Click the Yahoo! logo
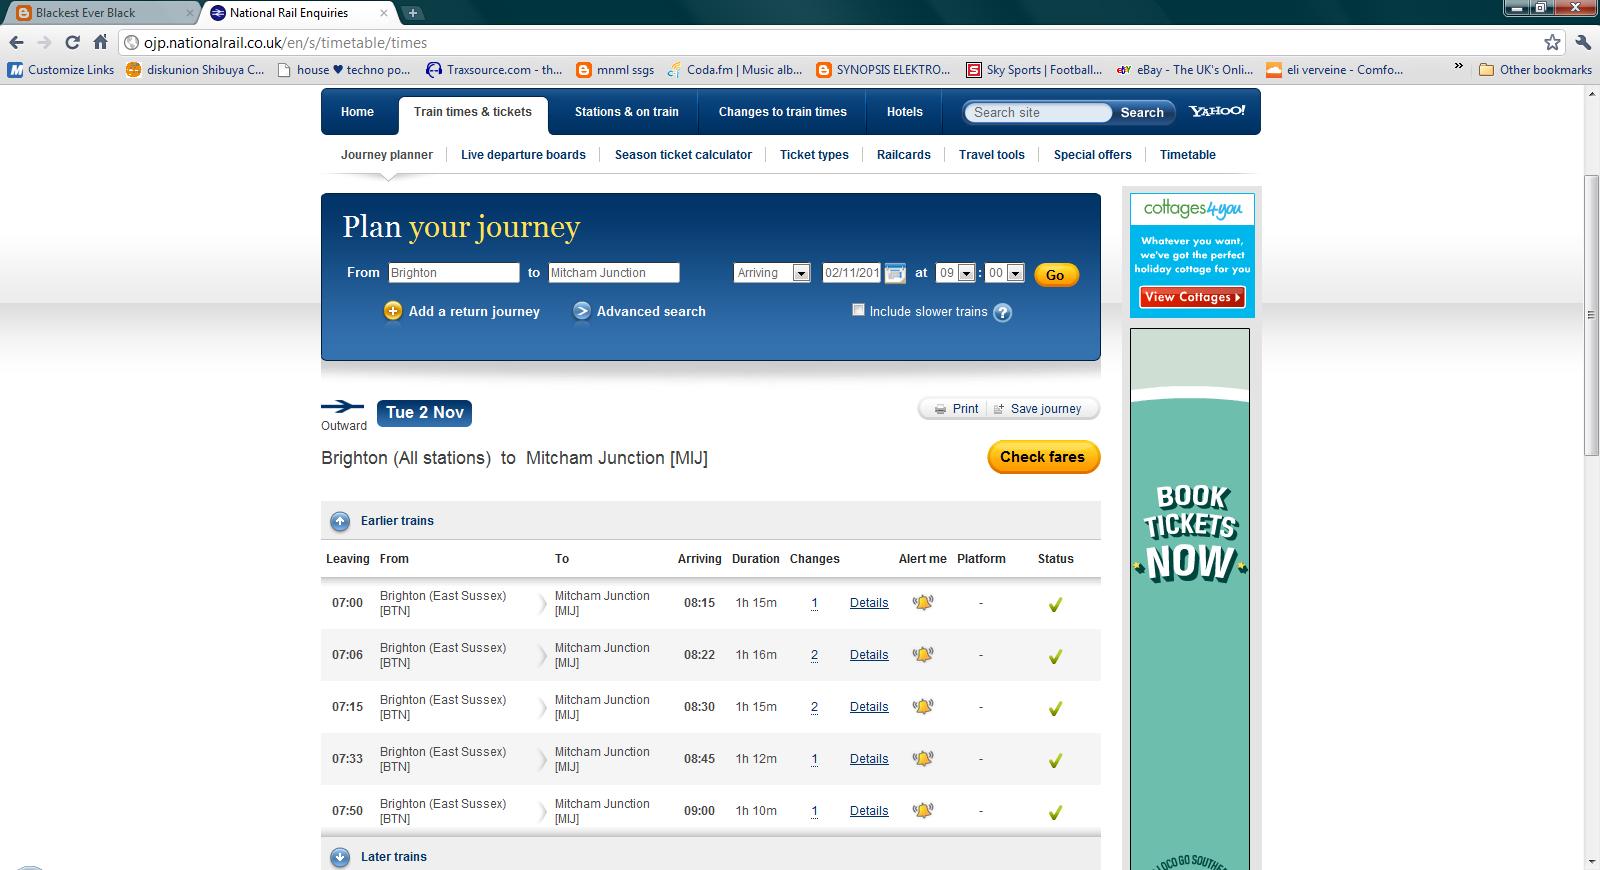The width and height of the screenshot is (1600, 870). point(1217,111)
